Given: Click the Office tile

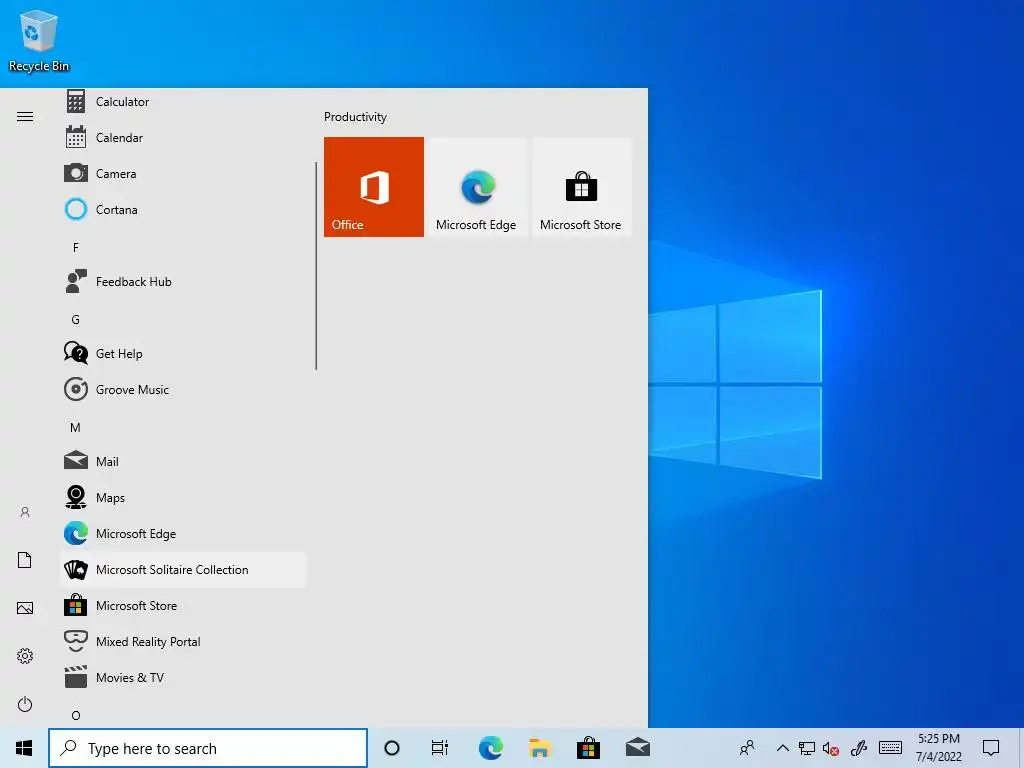Looking at the screenshot, I should (x=374, y=187).
